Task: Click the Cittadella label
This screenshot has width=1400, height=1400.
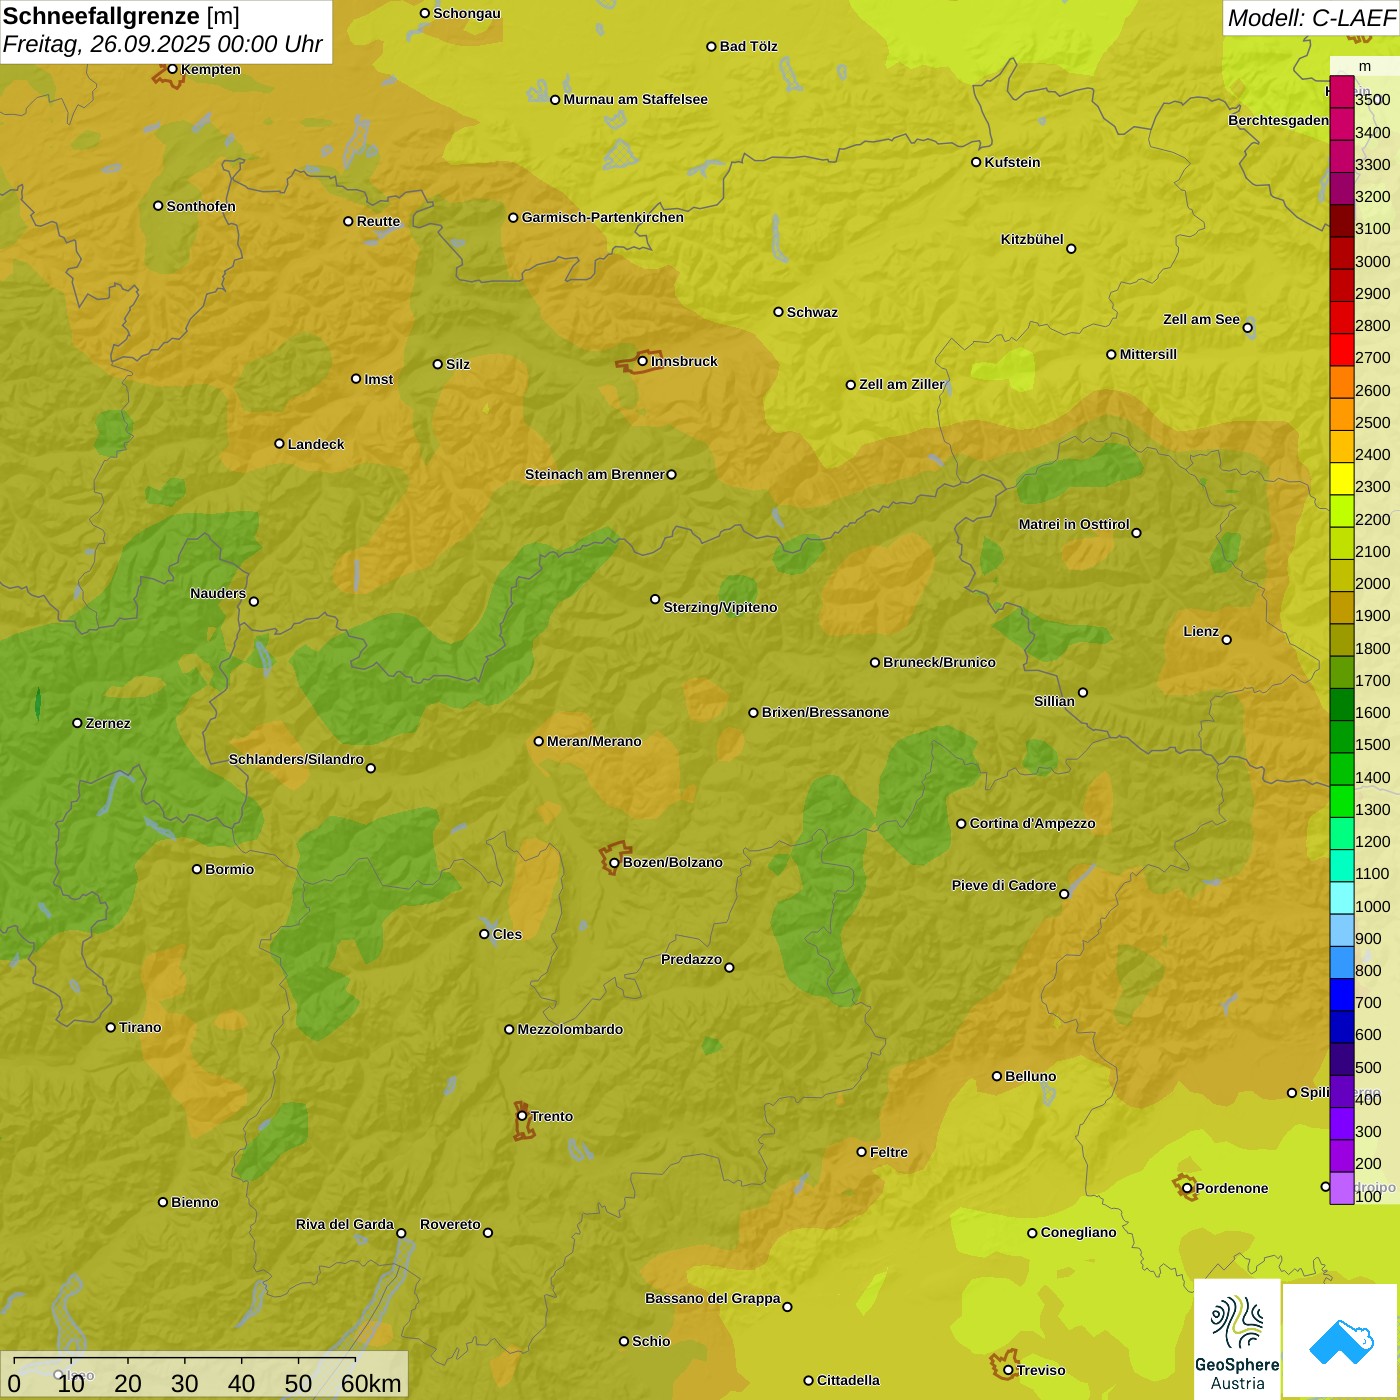Action: click(x=848, y=1380)
